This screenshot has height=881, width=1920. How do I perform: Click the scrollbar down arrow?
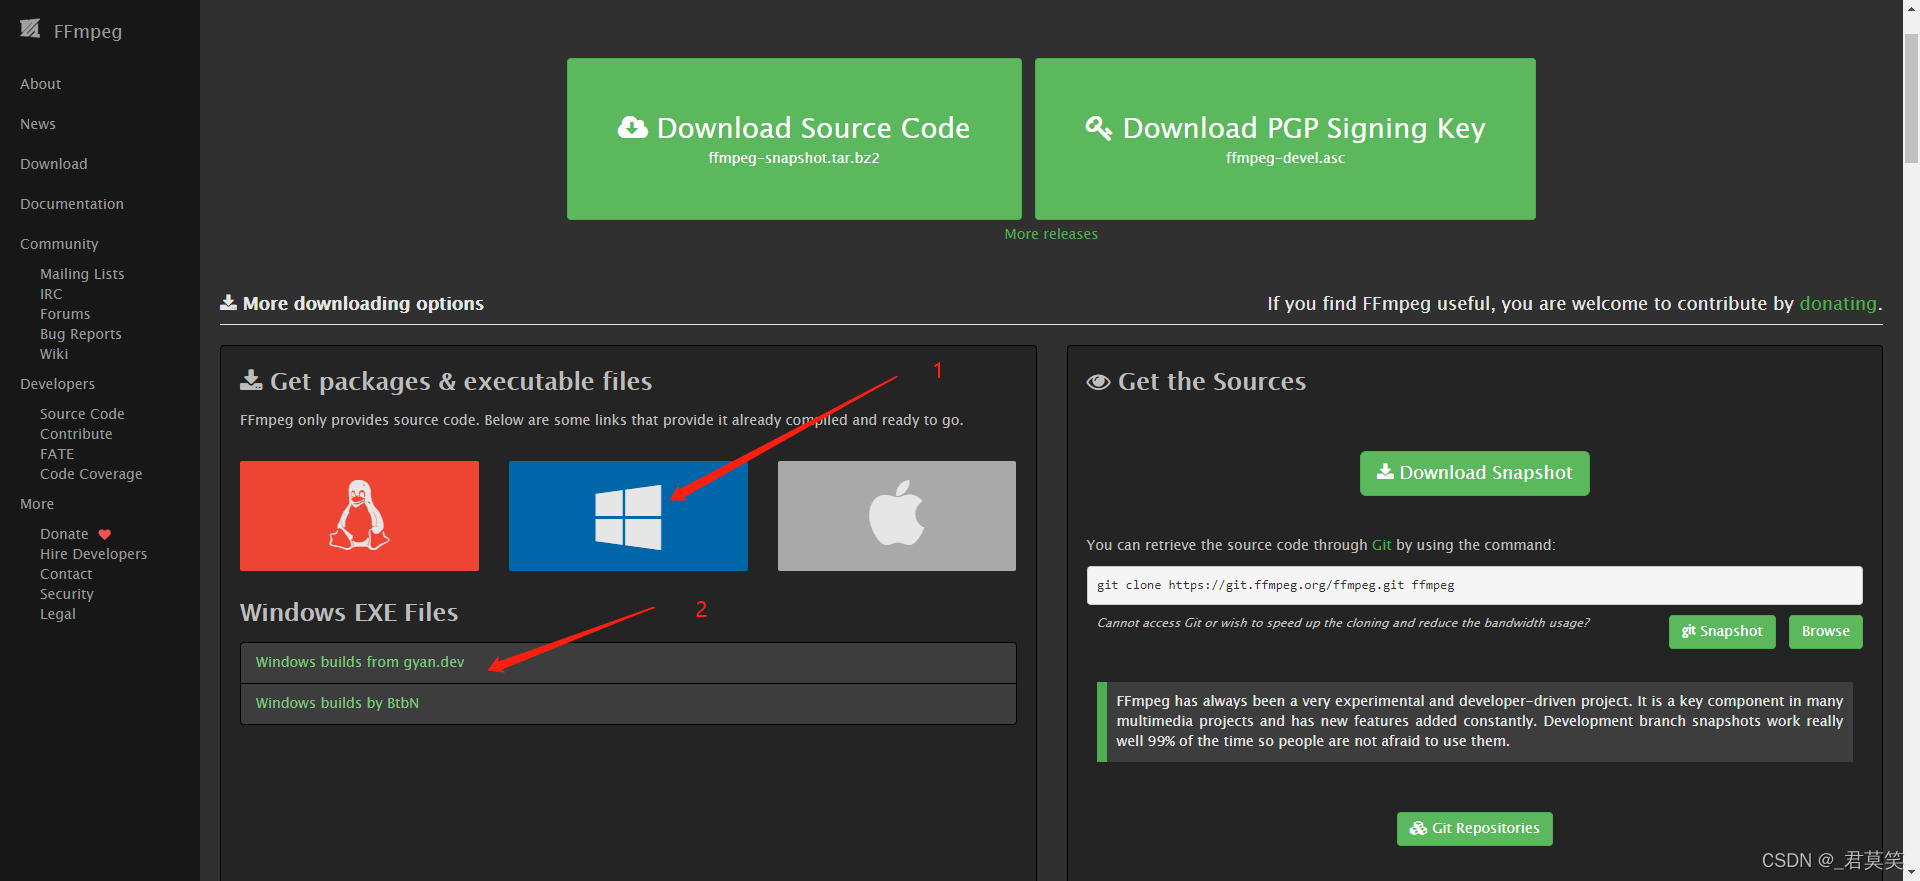pyautogui.click(x=1911, y=872)
